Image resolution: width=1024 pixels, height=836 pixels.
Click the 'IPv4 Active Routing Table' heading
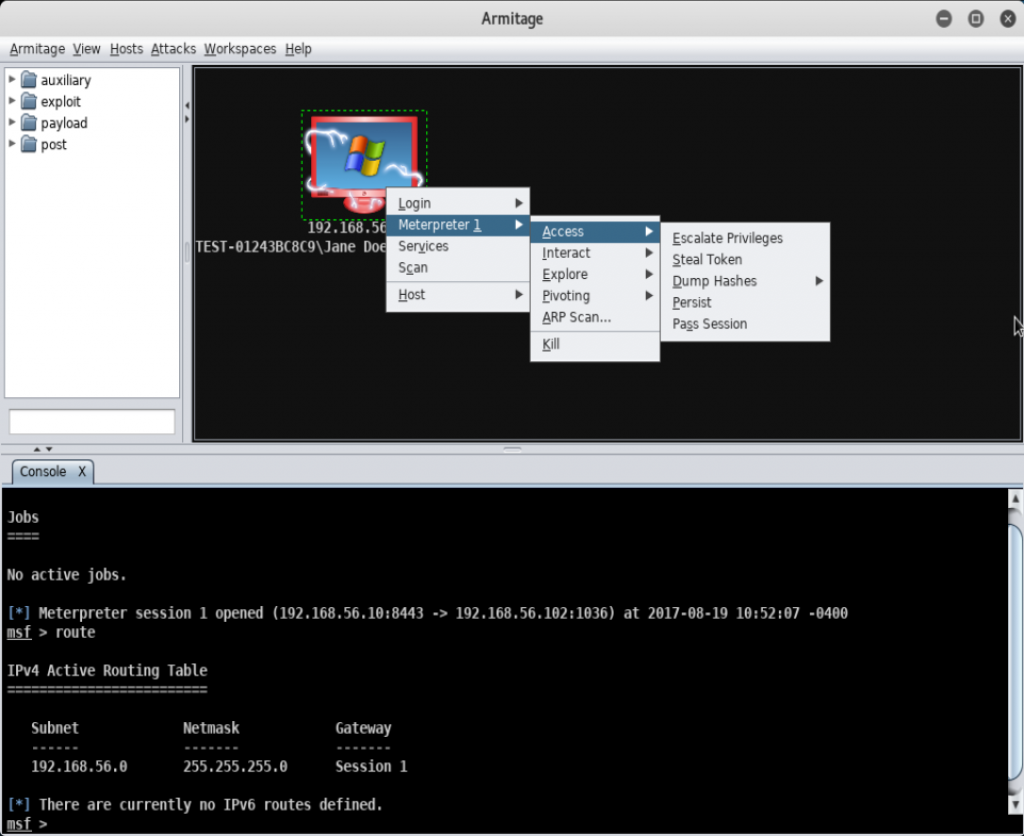107,671
